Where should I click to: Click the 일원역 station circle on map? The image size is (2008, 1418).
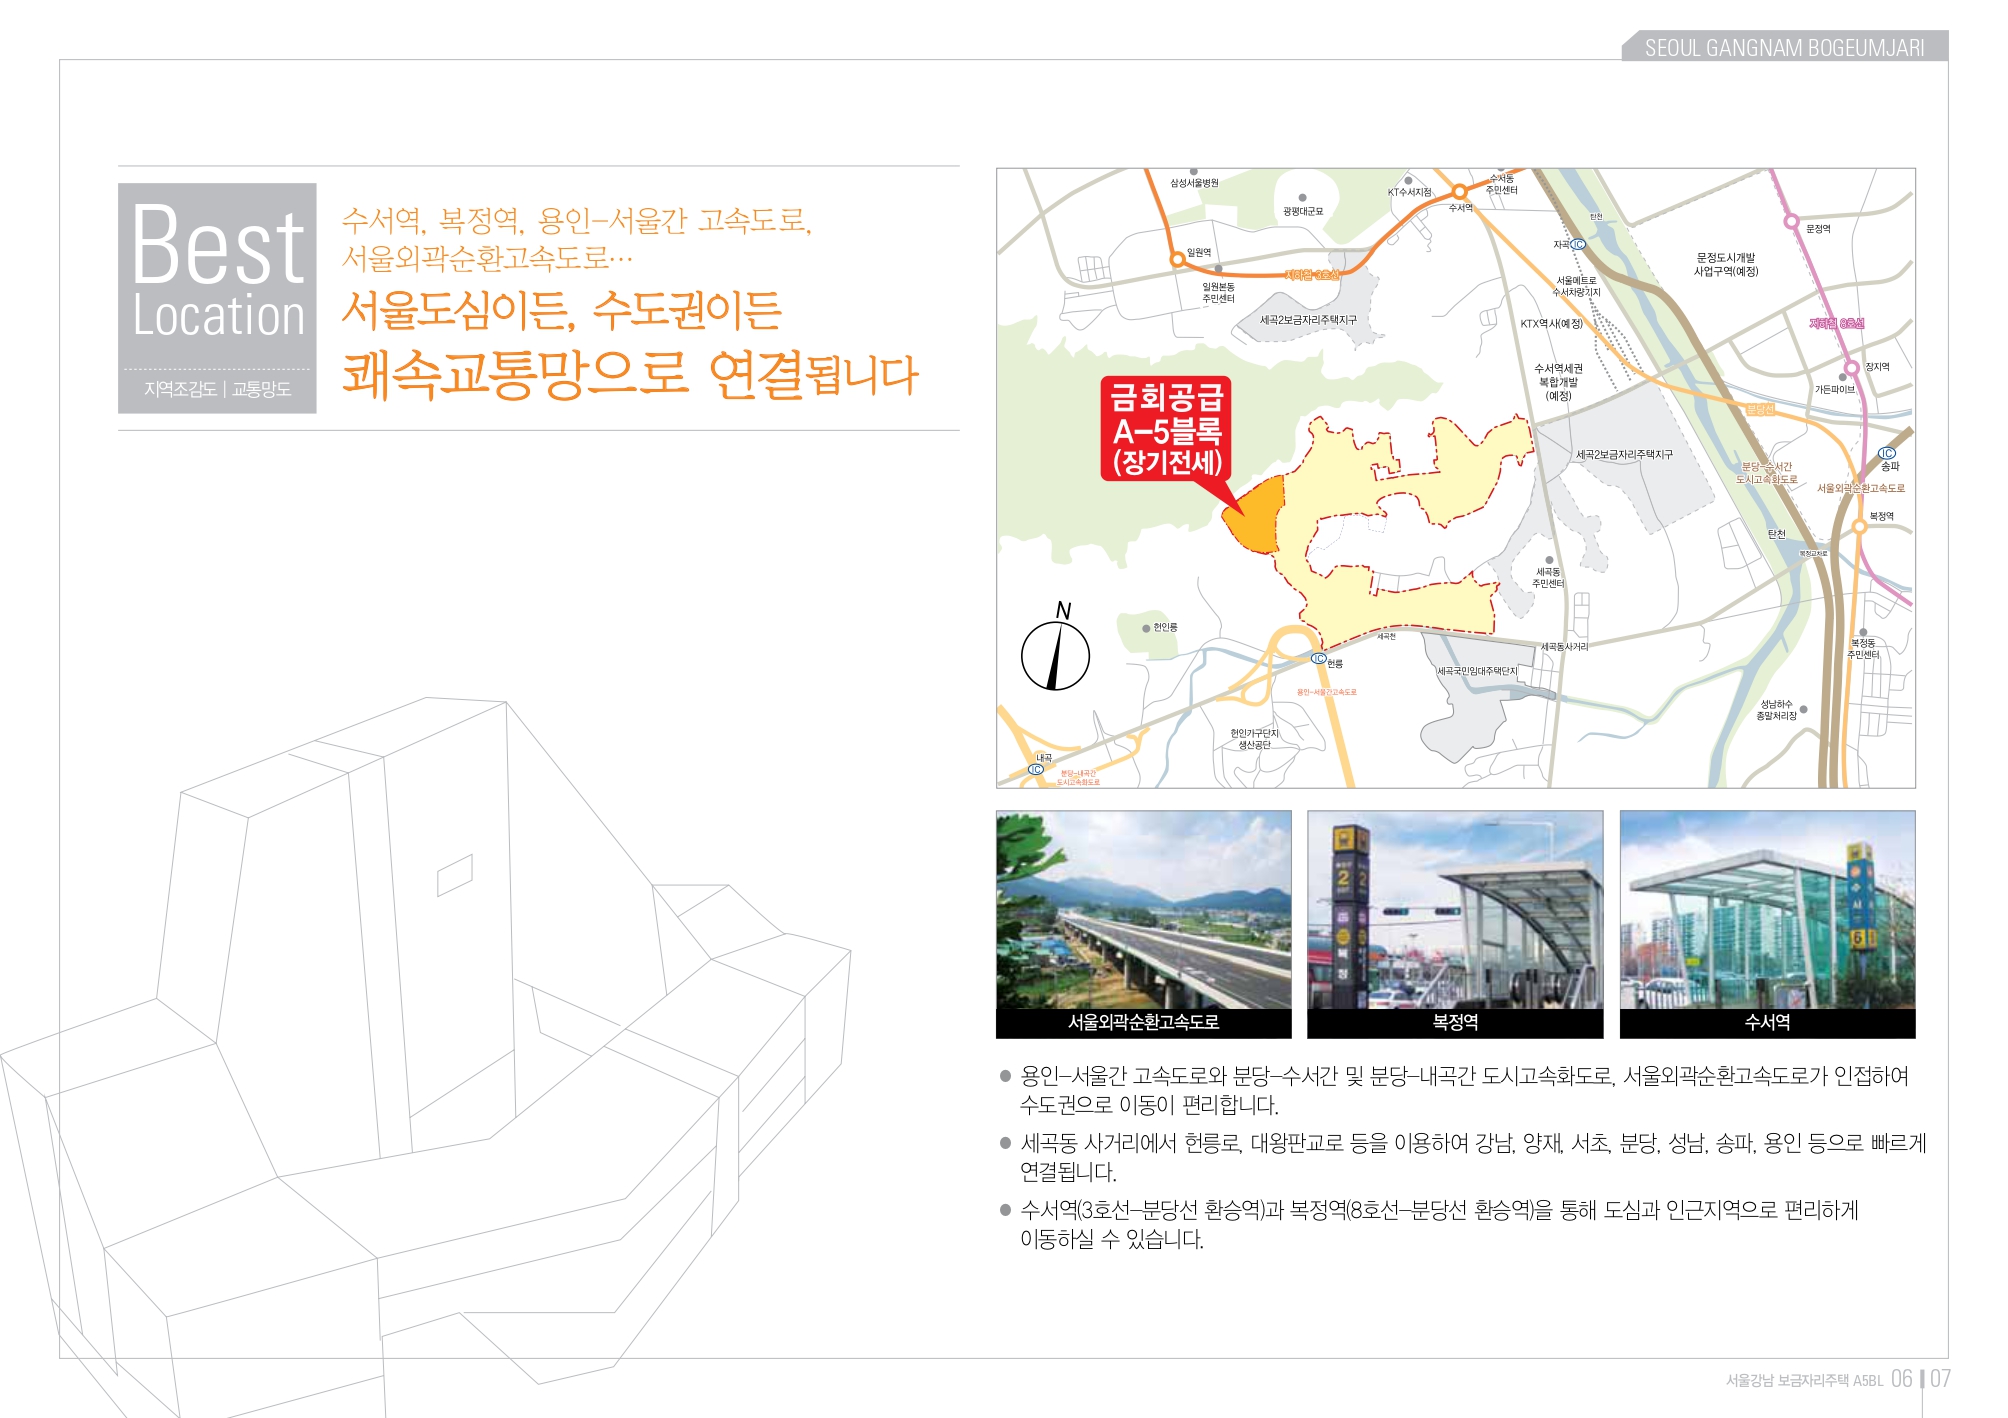point(1178,259)
